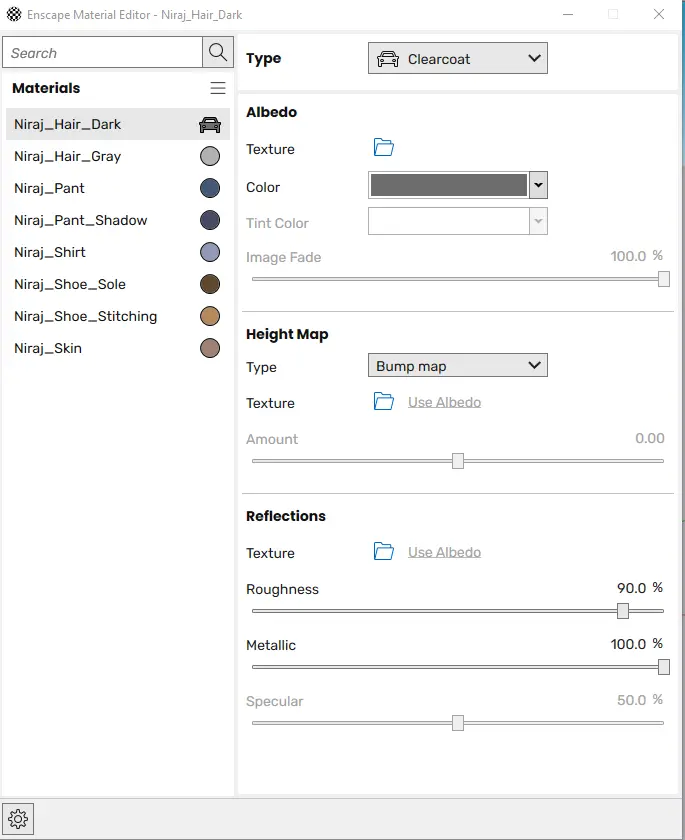685x840 pixels.
Task: Expand the Height Map Bump map dropdown
Action: [458, 366]
